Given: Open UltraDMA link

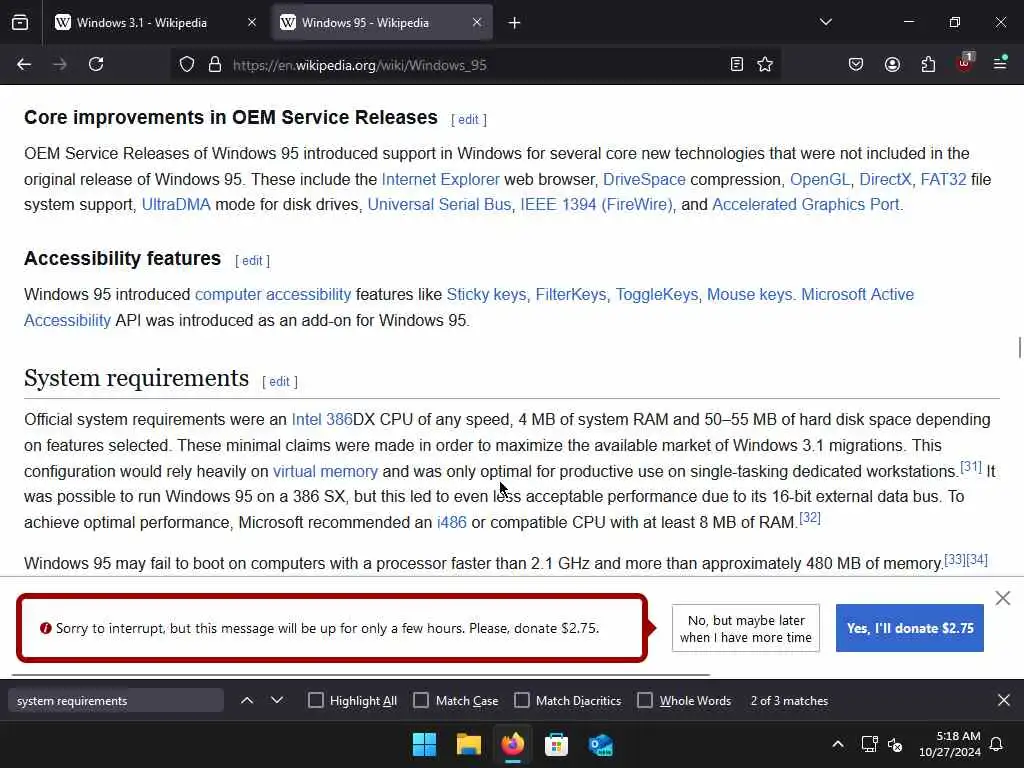Looking at the screenshot, I should coord(176,204).
